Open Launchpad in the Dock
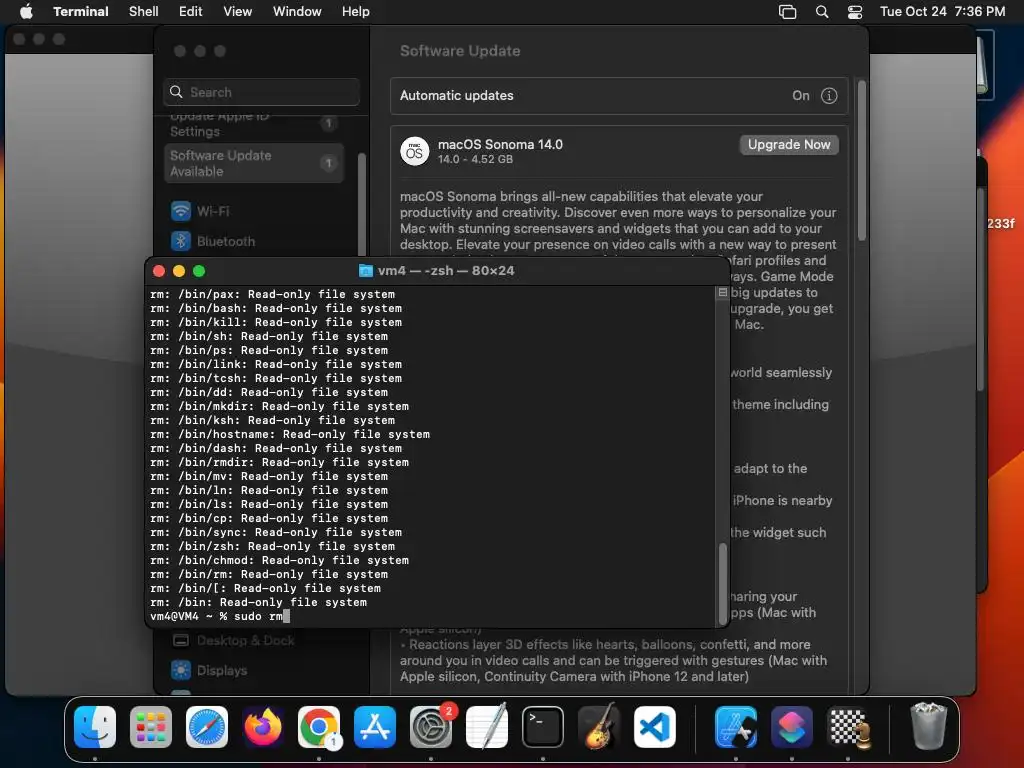Screen dimensions: 1024x768 (151, 727)
